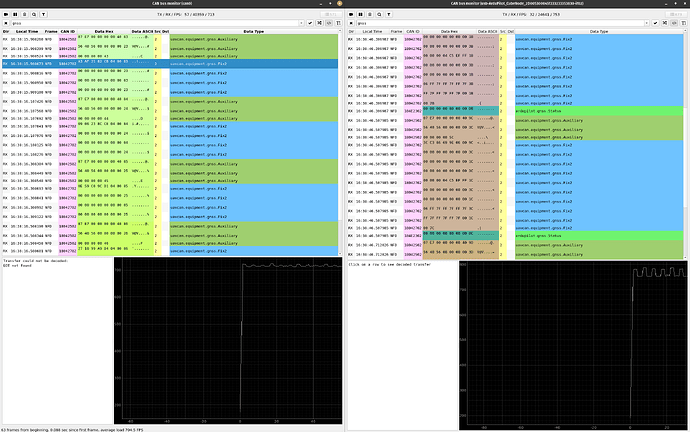The height and width of the screenshot is (432, 690).
Task: Remove the gnss filter row in can0 window
Action: coord(6,23)
